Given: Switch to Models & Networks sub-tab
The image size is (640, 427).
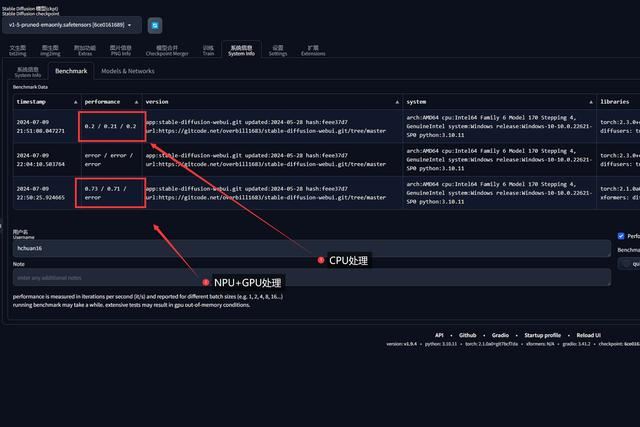Looking at the screenshot, I should click(x=128, y=72).
